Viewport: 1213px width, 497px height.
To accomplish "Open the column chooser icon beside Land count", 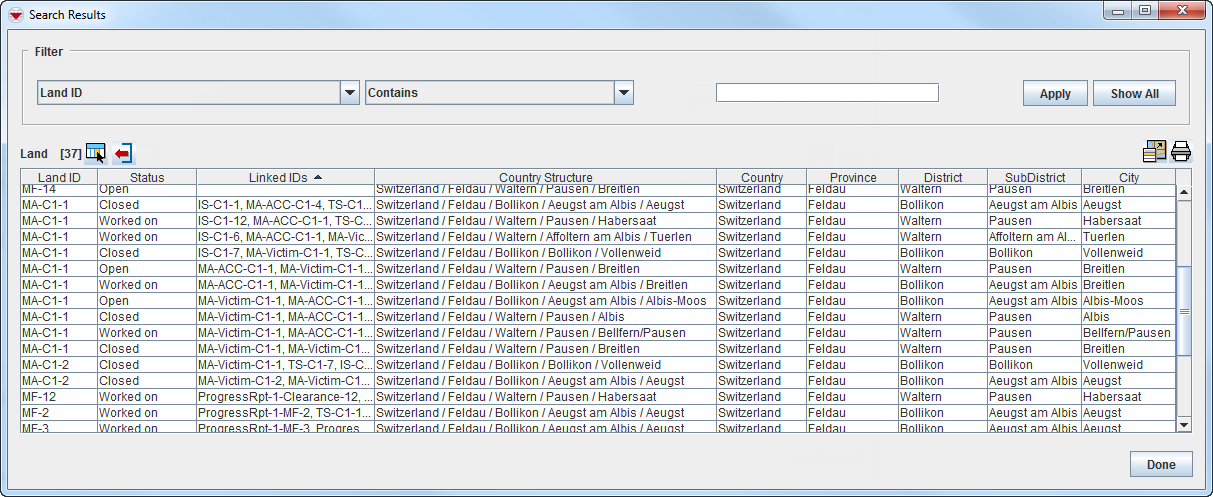I will pyautogui.click(x=96, y=153).
